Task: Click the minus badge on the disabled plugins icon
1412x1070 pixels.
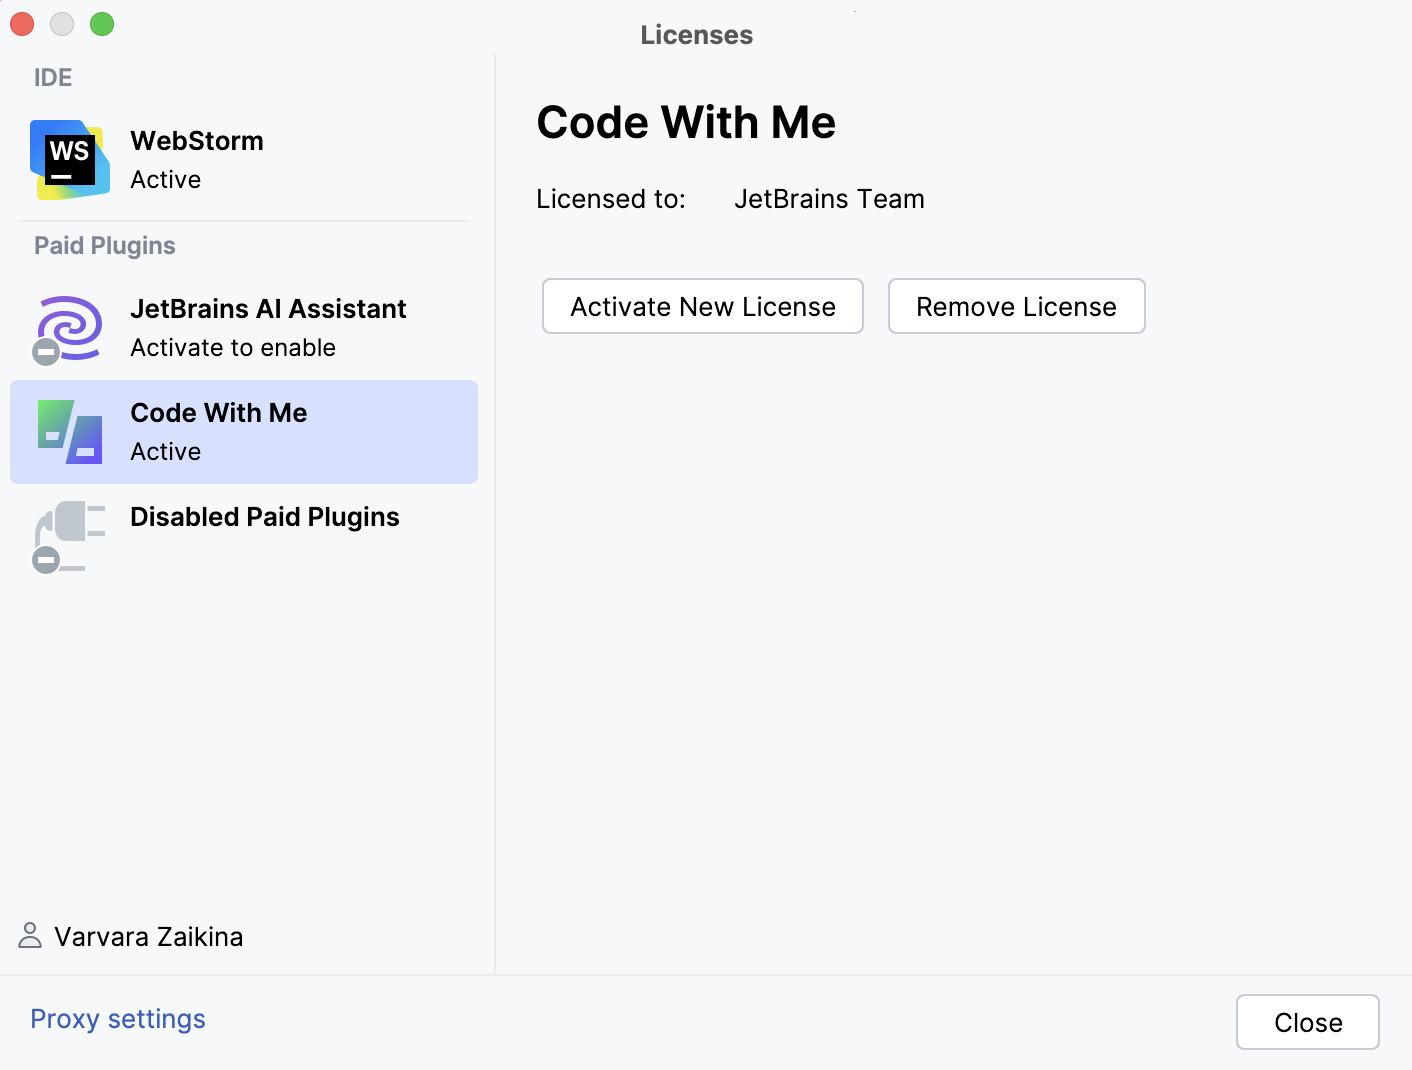Action: click(46, 560)
